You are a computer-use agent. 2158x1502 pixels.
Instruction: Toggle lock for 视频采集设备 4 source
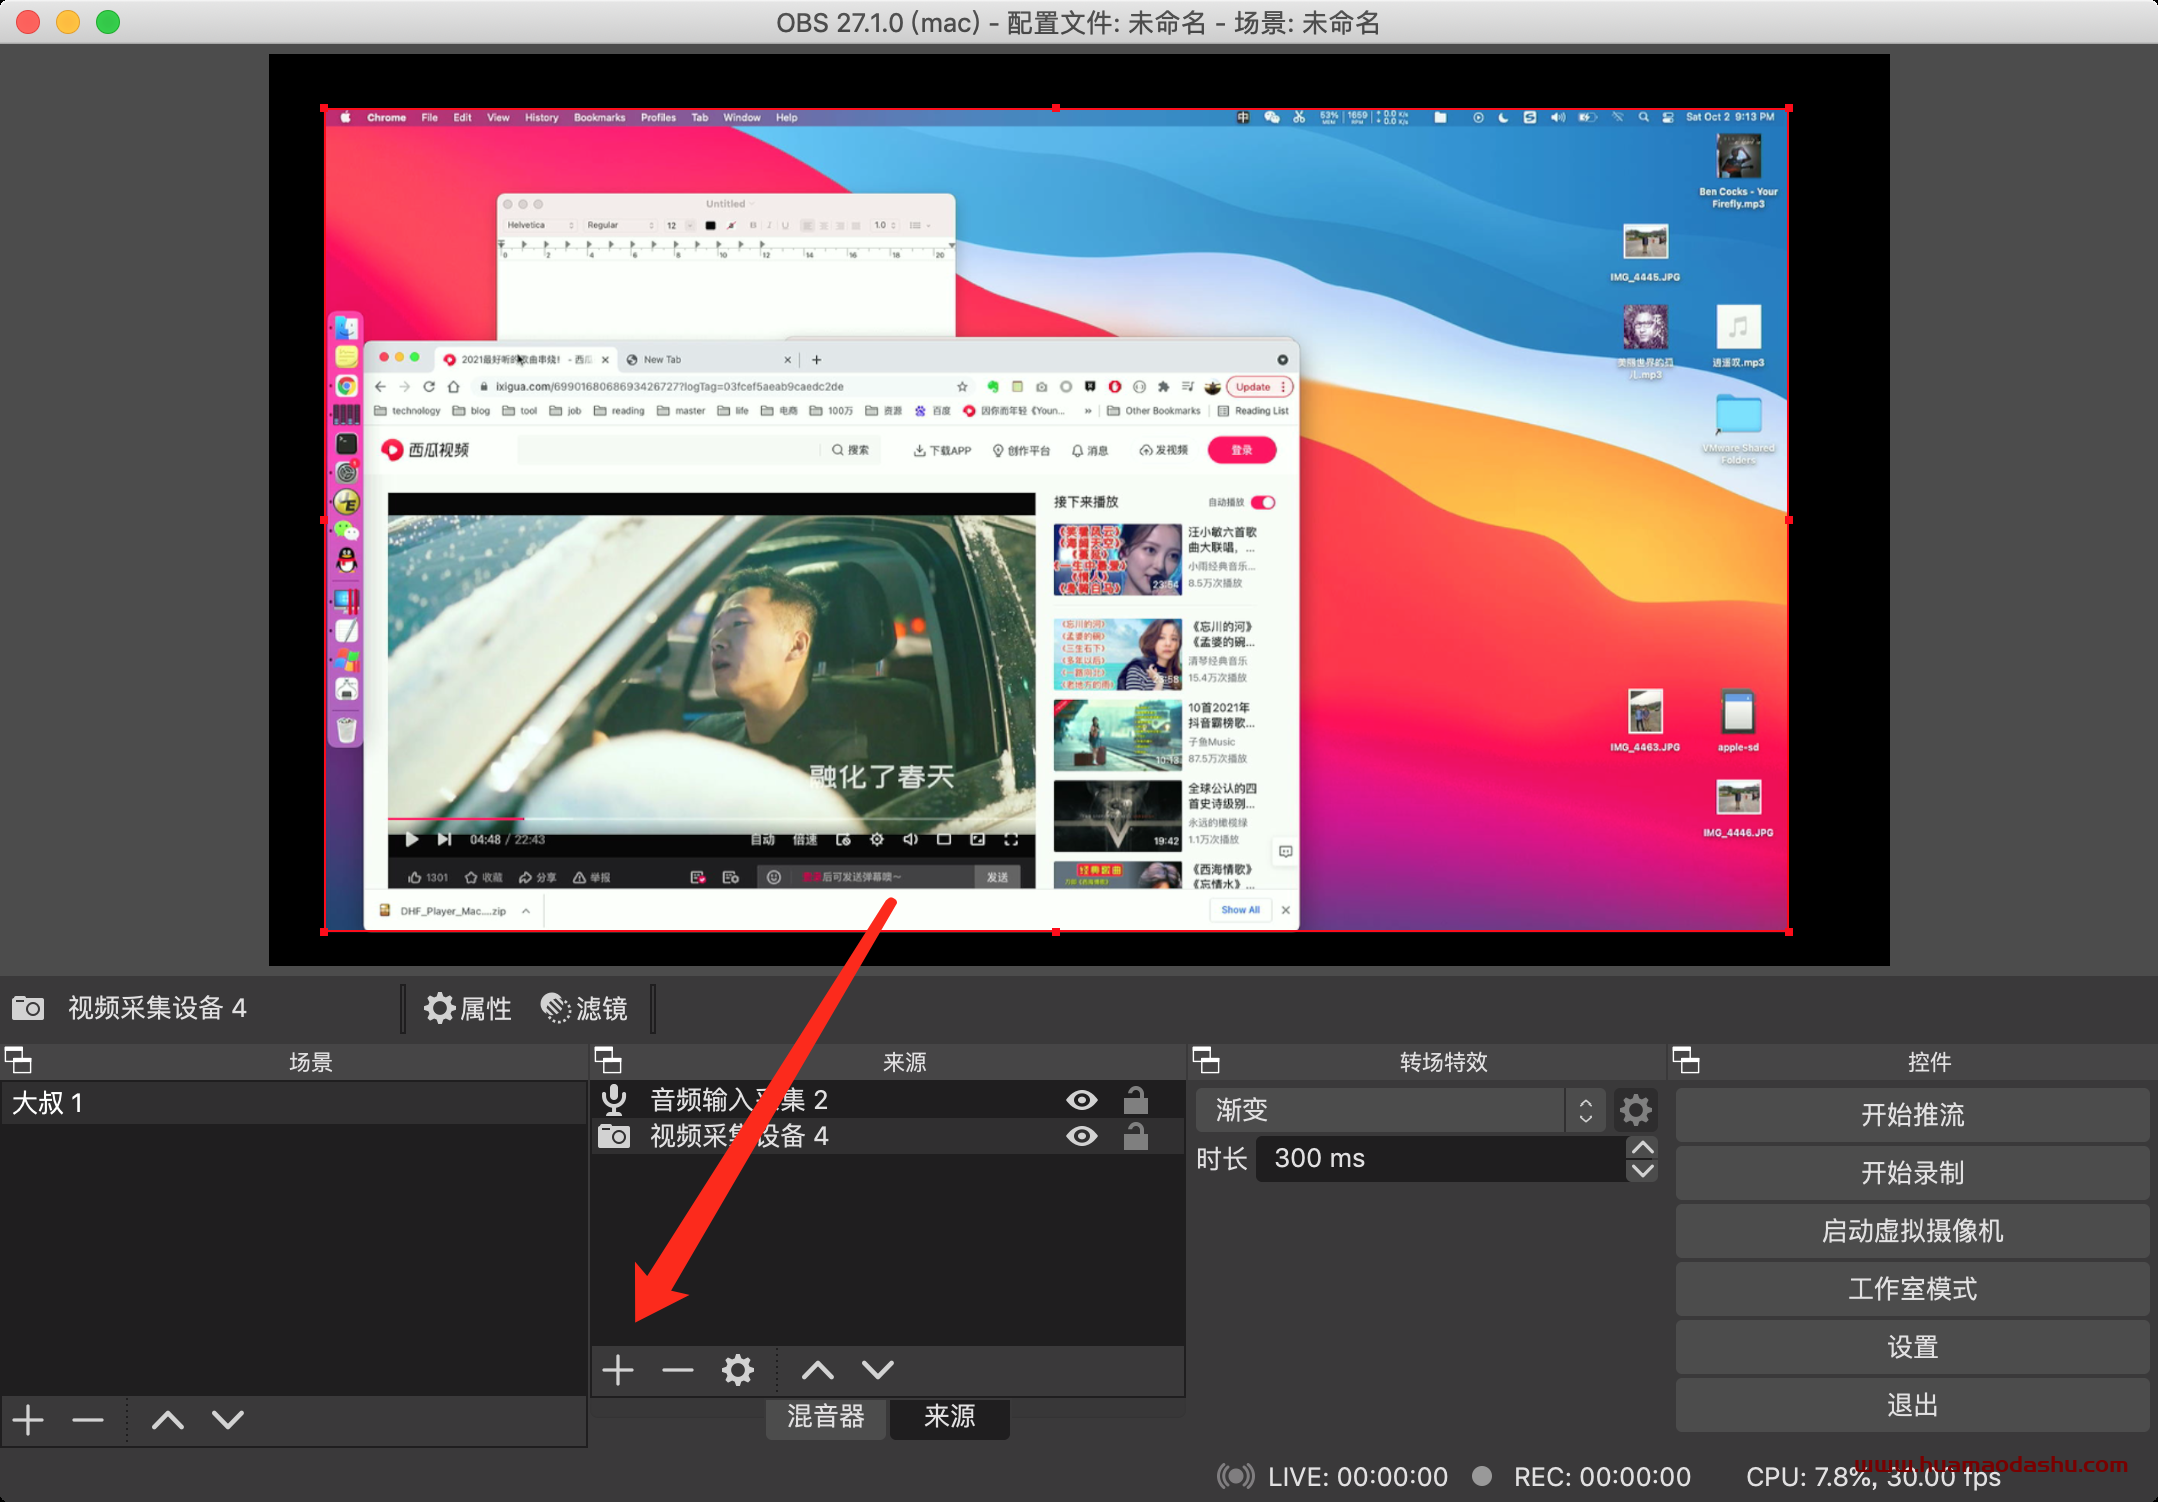click(1135, 1136)
